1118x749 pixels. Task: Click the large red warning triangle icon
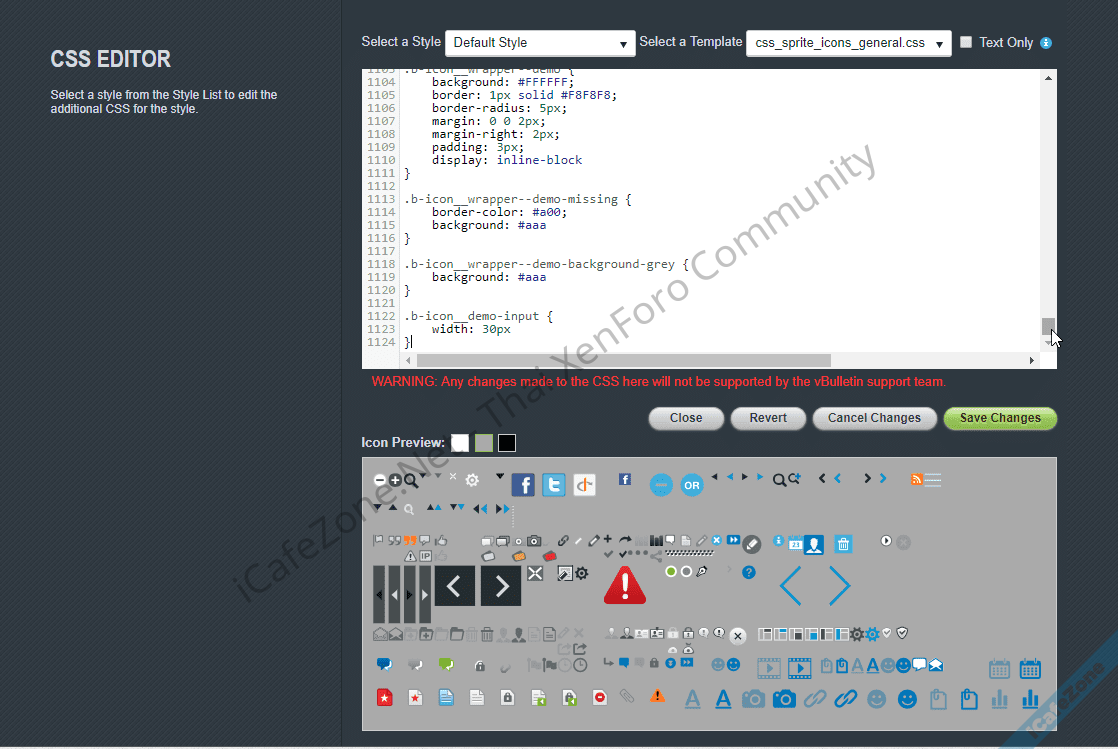click(625, 585)
